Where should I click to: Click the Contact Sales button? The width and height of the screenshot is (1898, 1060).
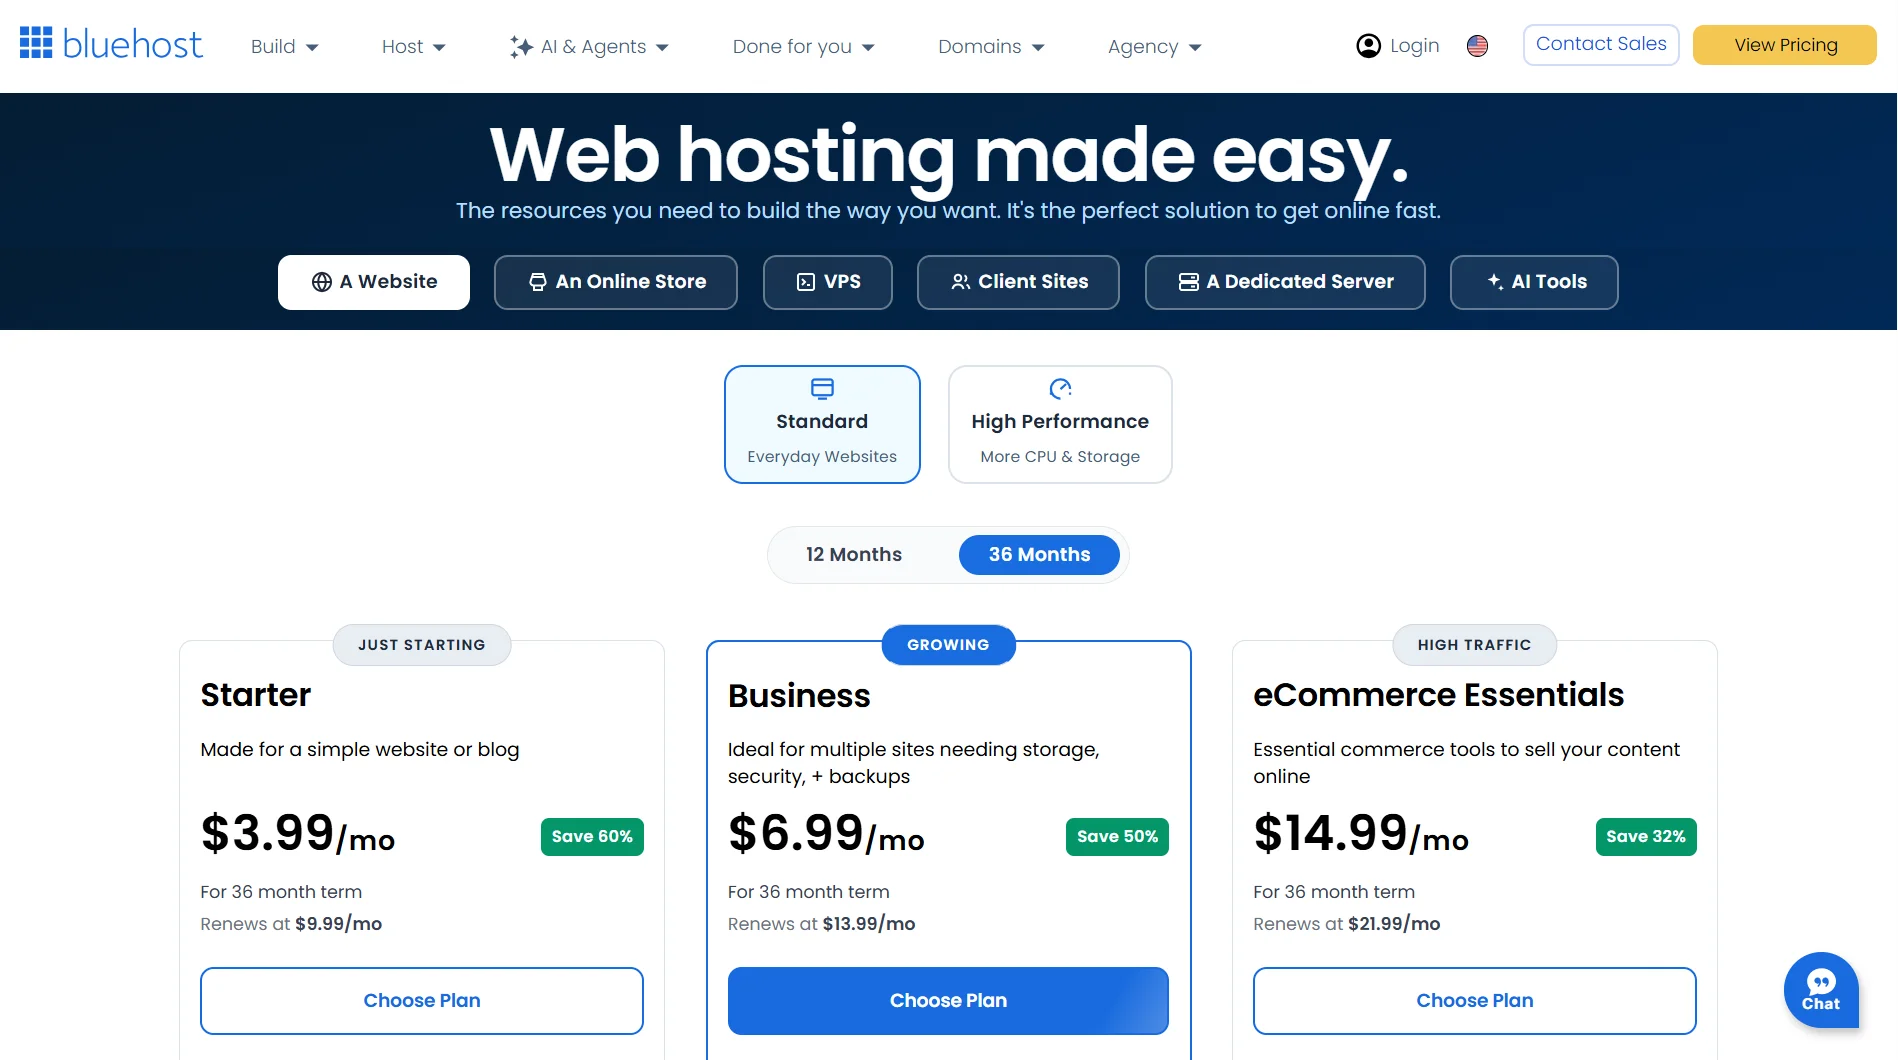click(1601, 44)
